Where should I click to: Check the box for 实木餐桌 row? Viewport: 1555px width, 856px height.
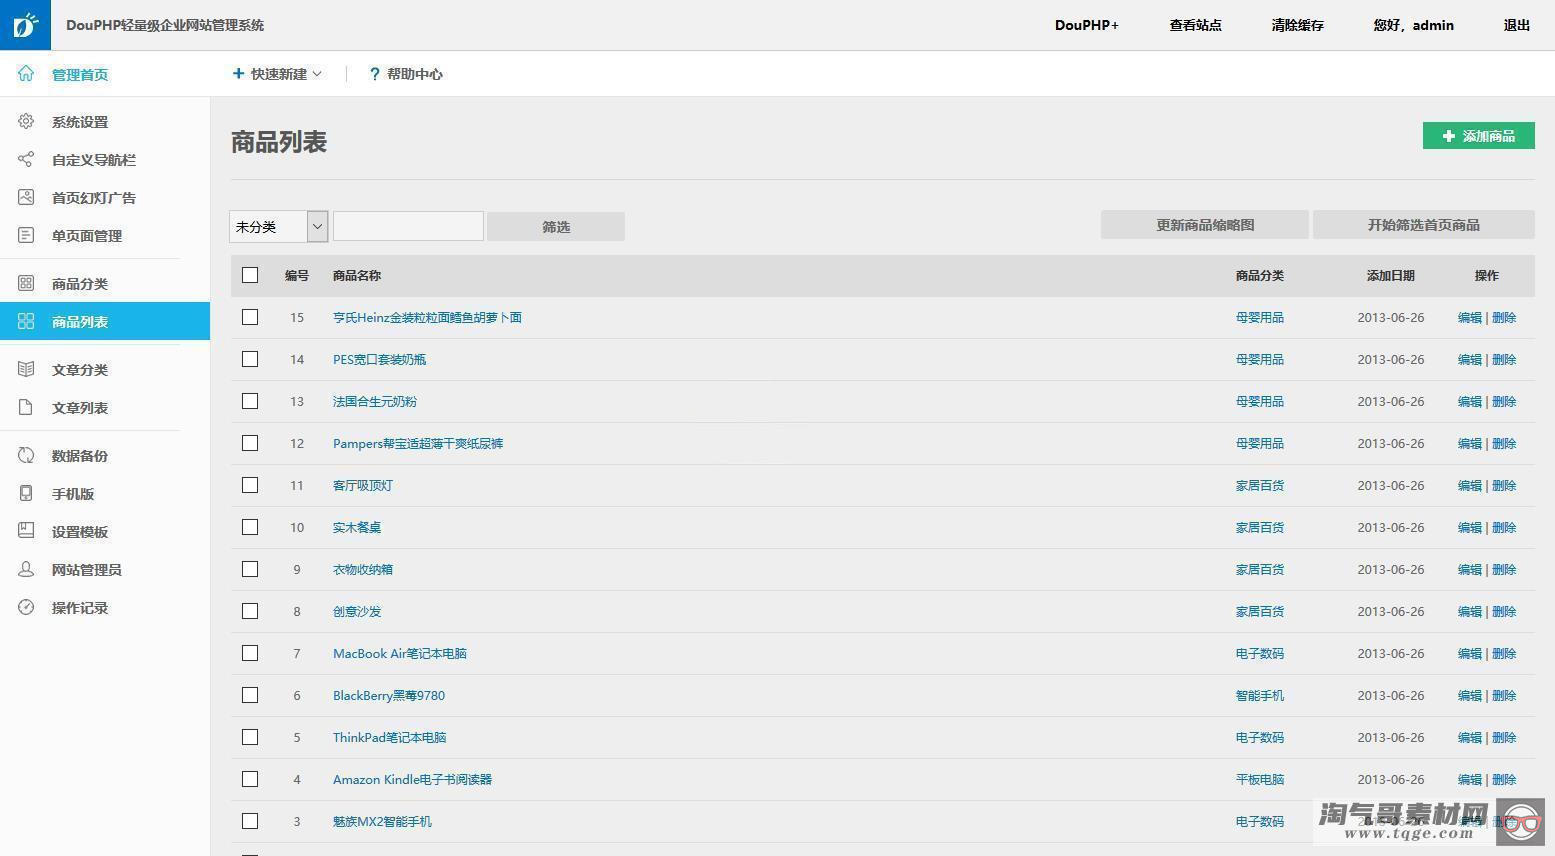[250, 527]
